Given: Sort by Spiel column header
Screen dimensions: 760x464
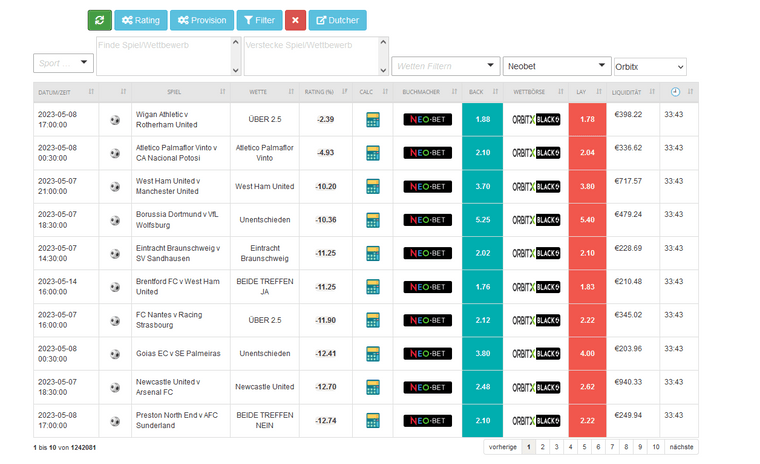Looking at the screenshot, I should [181, 92].
